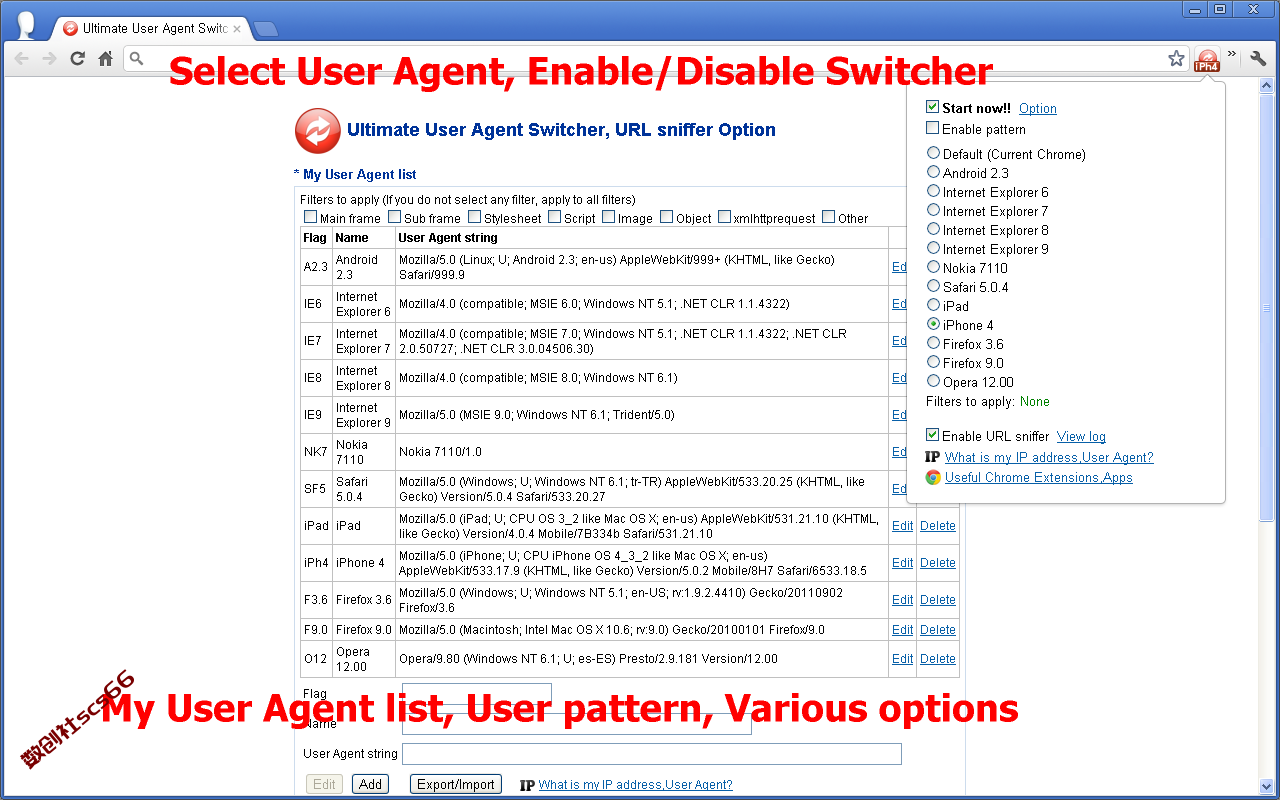Screen dimensions: 1280x800
Task: Click the browser Forward arrow
Action: pyautogui.click(x=49, y=59)
